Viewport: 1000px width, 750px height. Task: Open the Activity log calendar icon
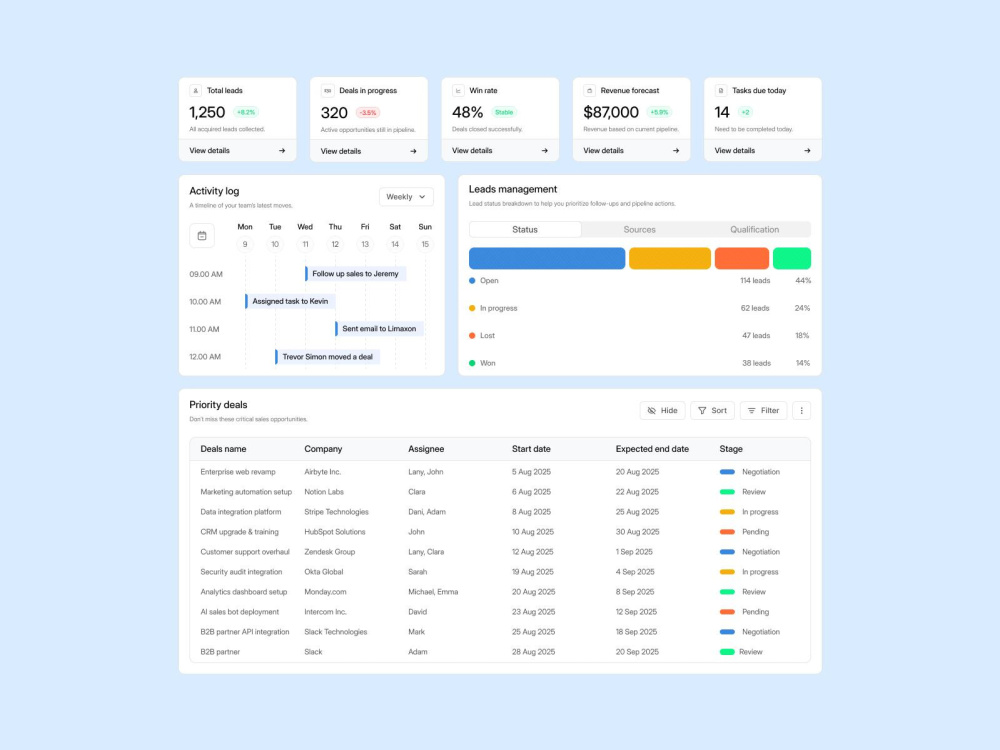[x=202, y=235]
